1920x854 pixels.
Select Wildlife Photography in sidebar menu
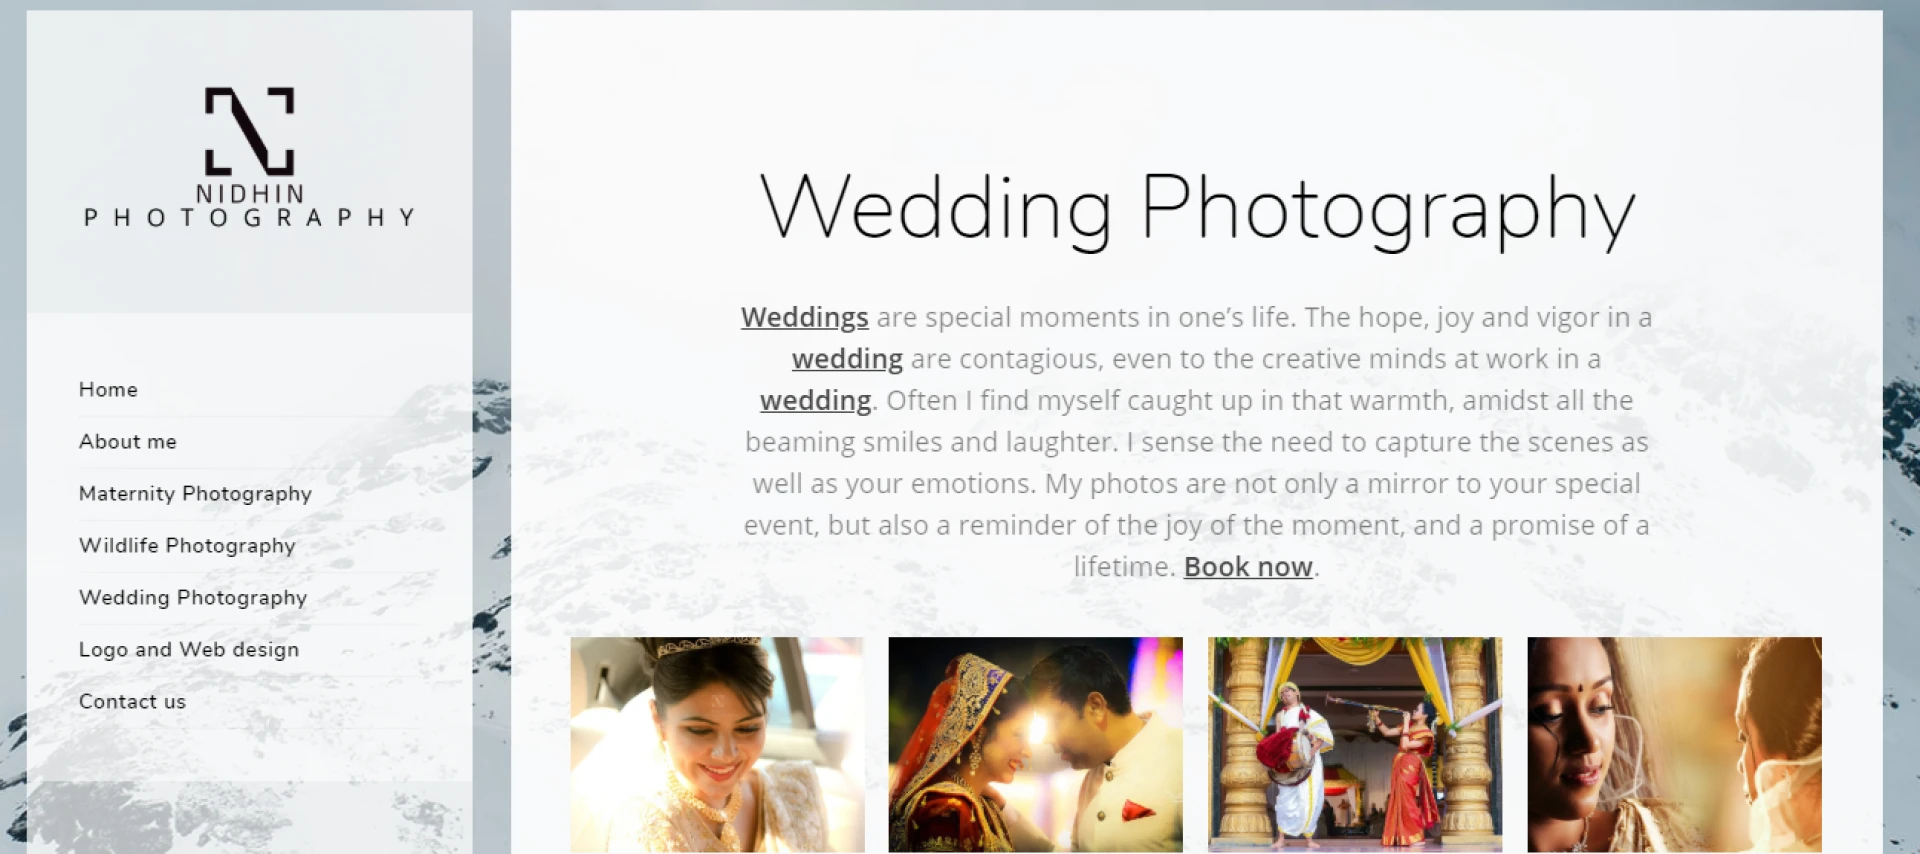[187, 545]
